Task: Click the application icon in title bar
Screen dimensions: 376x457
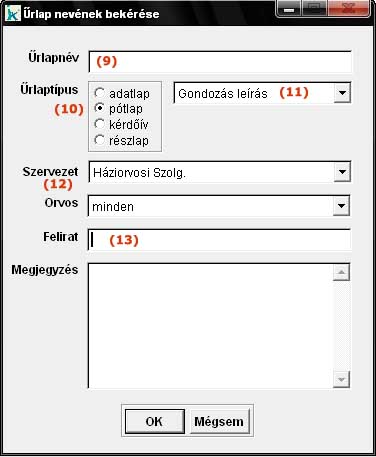Action: (x=13, y=14)
